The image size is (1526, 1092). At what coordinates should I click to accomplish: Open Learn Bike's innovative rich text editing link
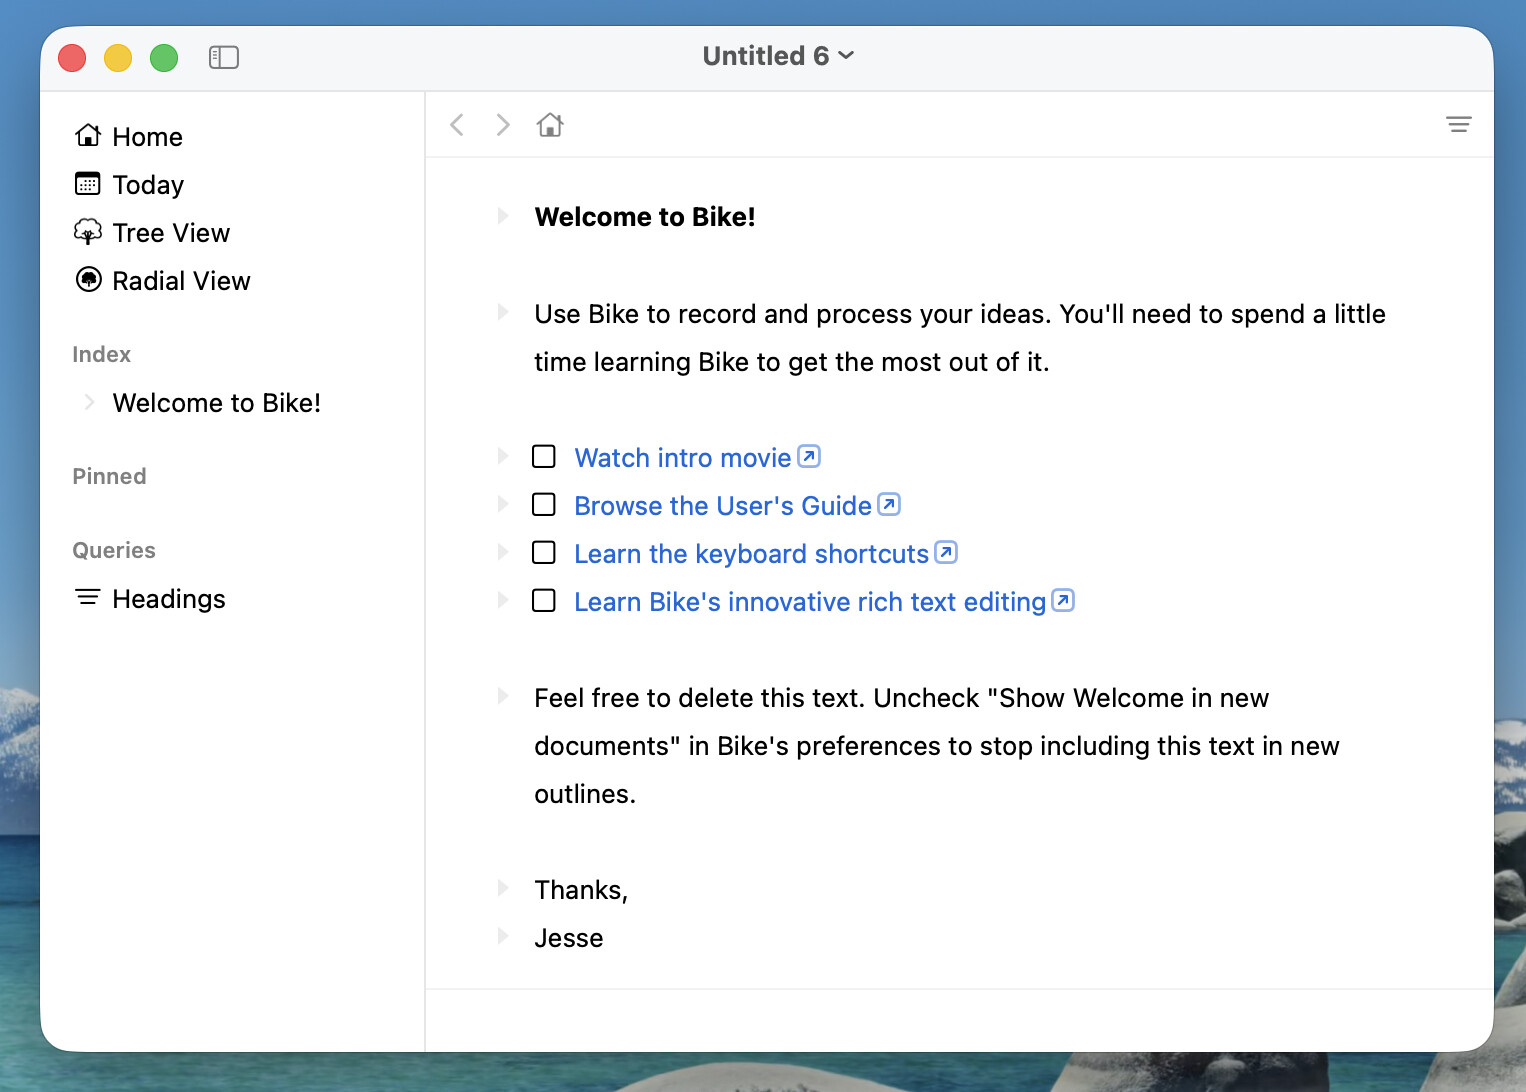(x=809, y=602)
